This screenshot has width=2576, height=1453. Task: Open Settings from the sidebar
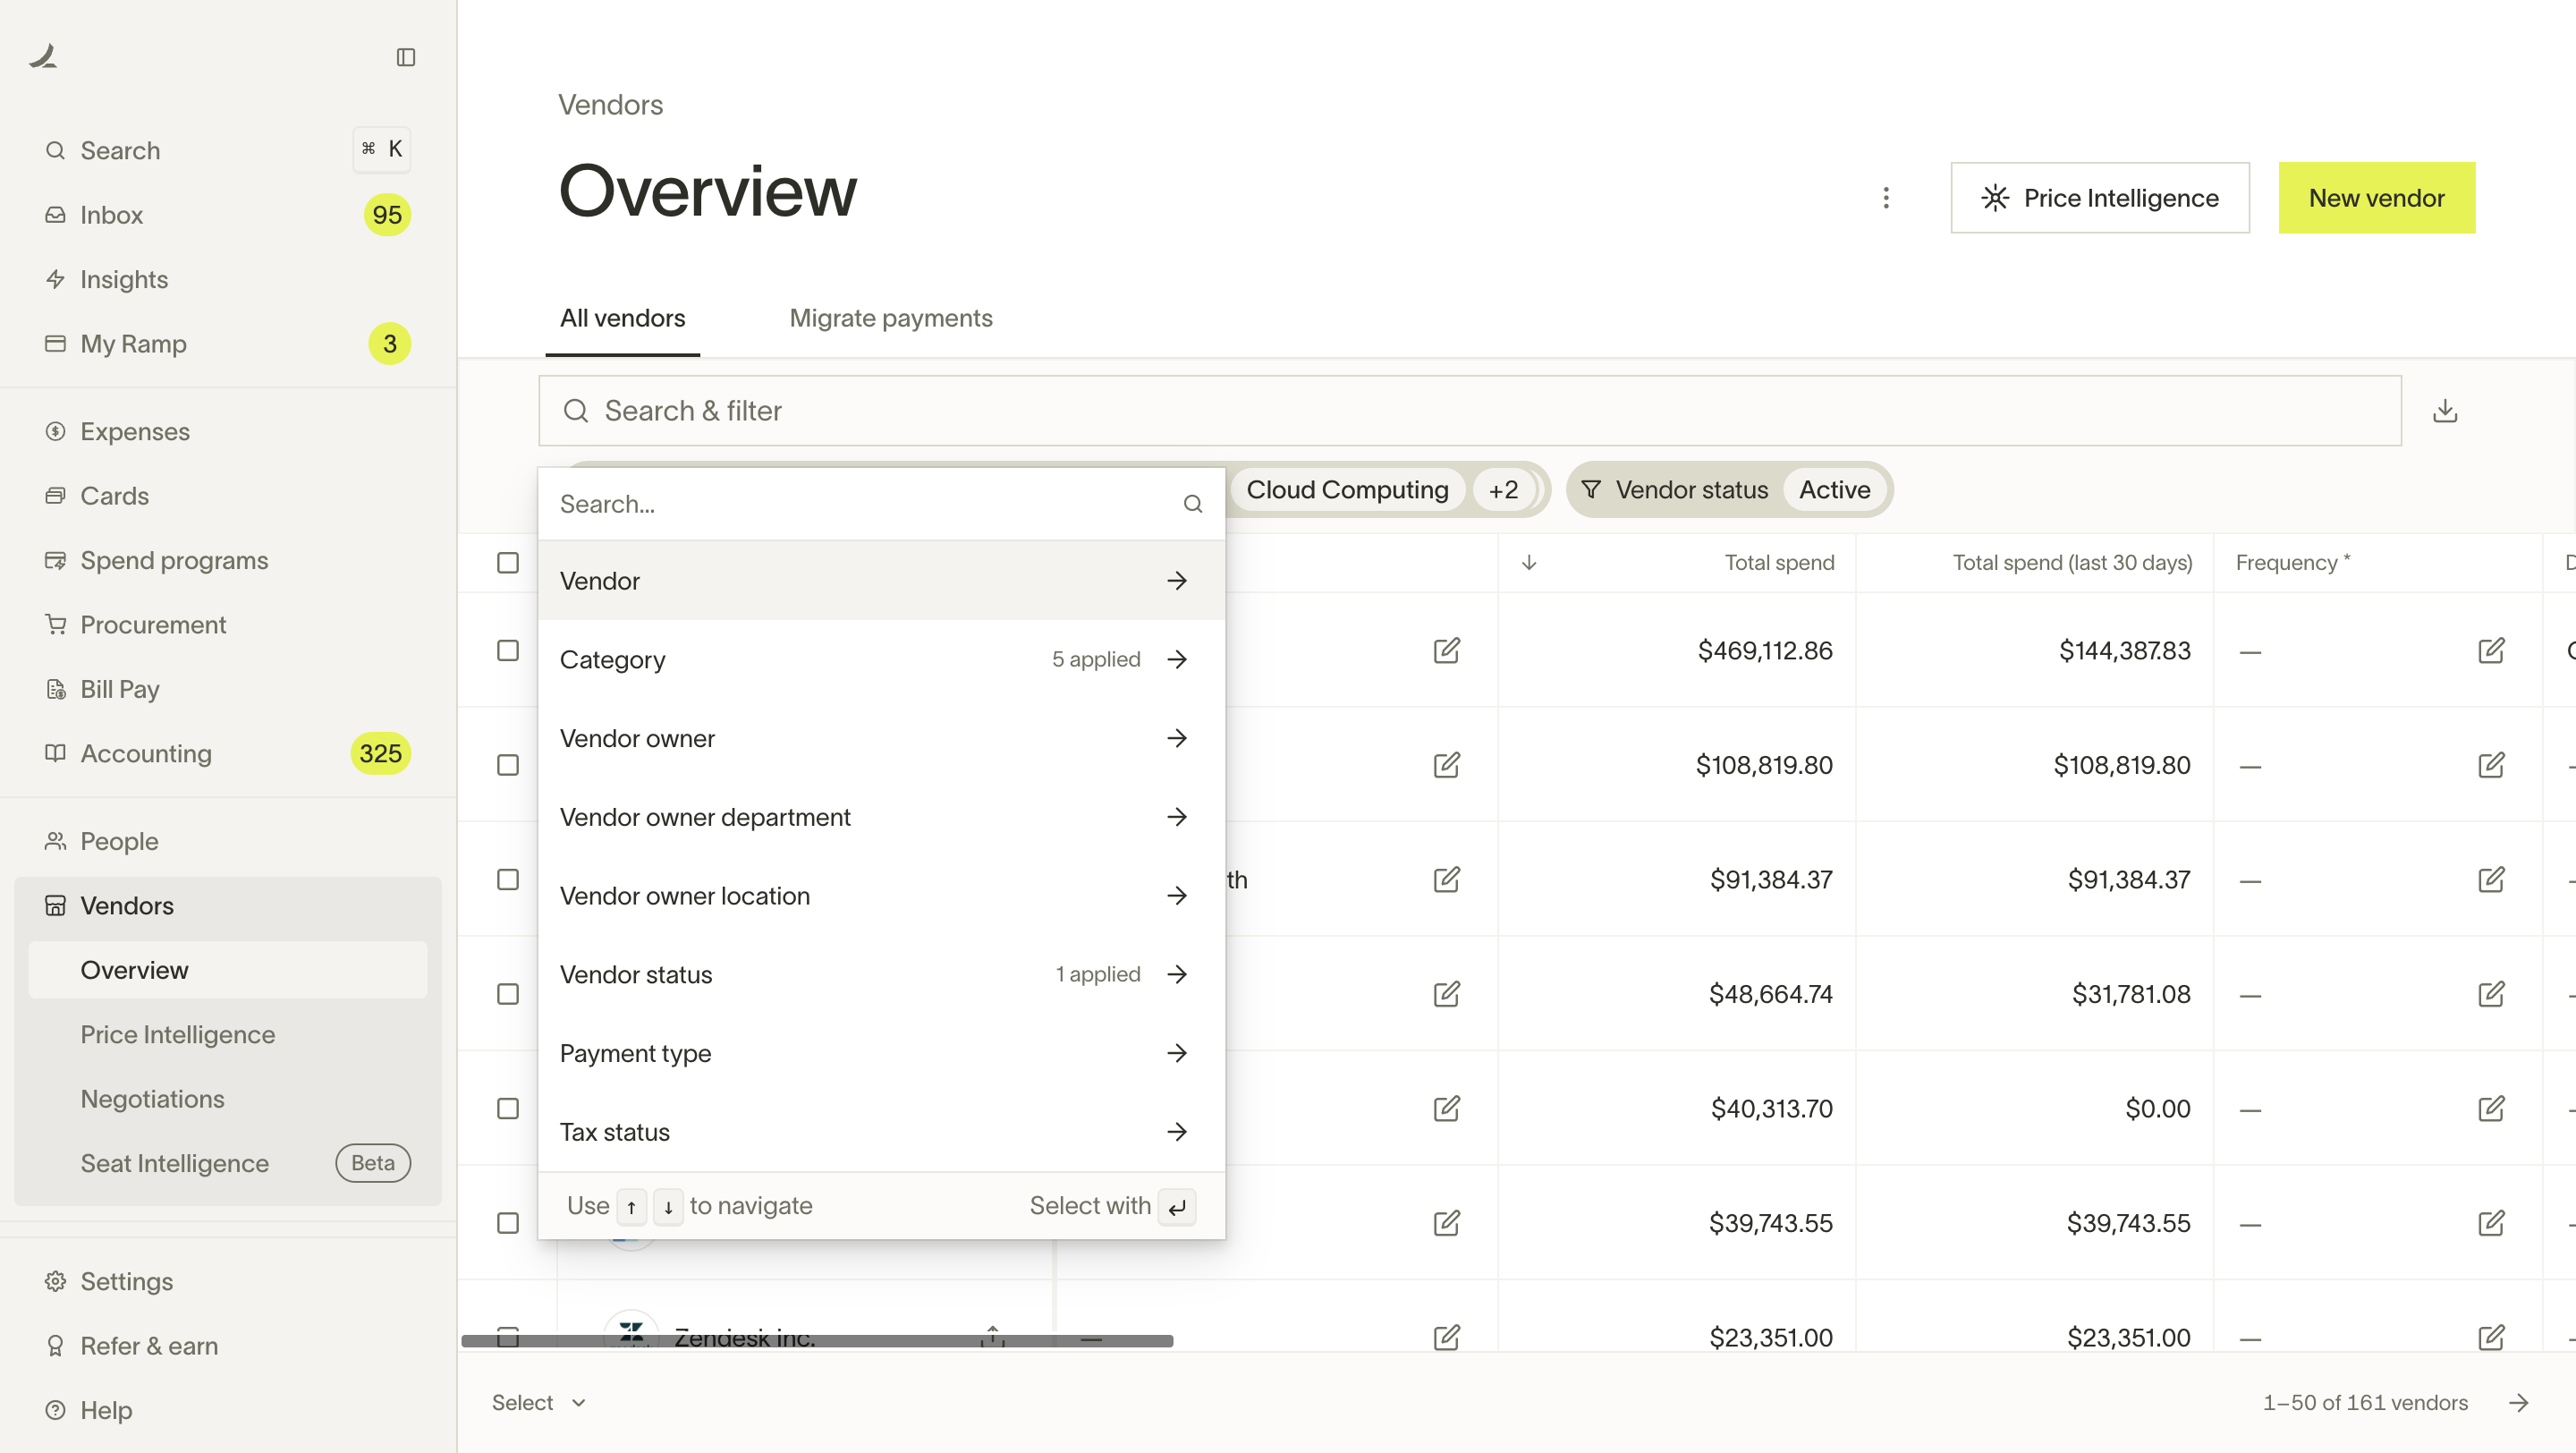pyautogui.click(x=126, y=1281)
